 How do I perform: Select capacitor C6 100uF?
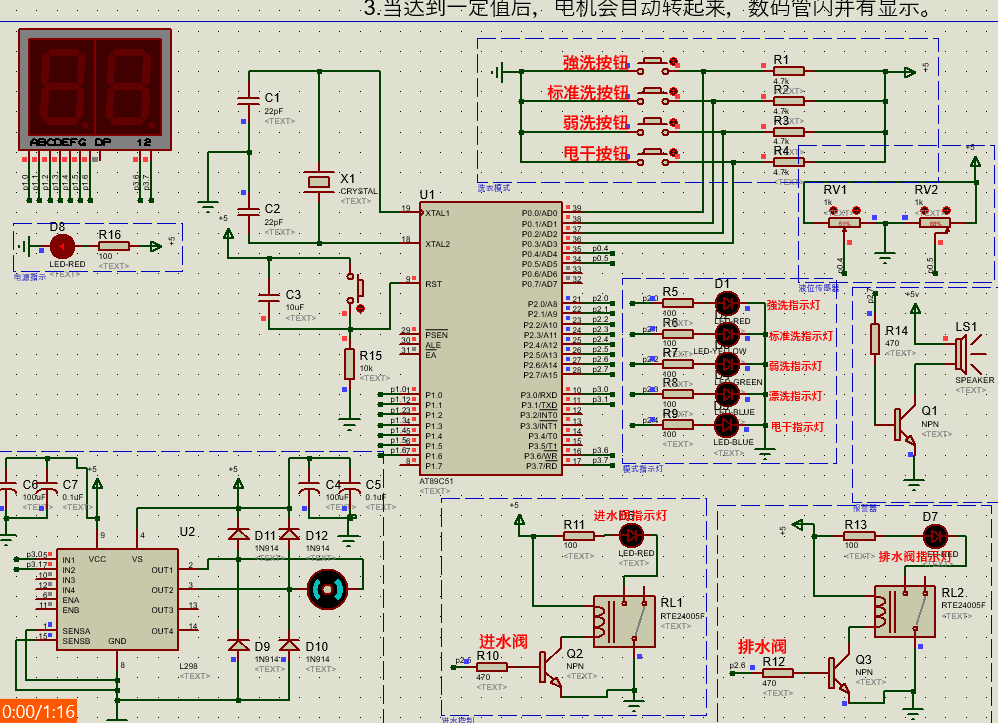coord(8,489)
